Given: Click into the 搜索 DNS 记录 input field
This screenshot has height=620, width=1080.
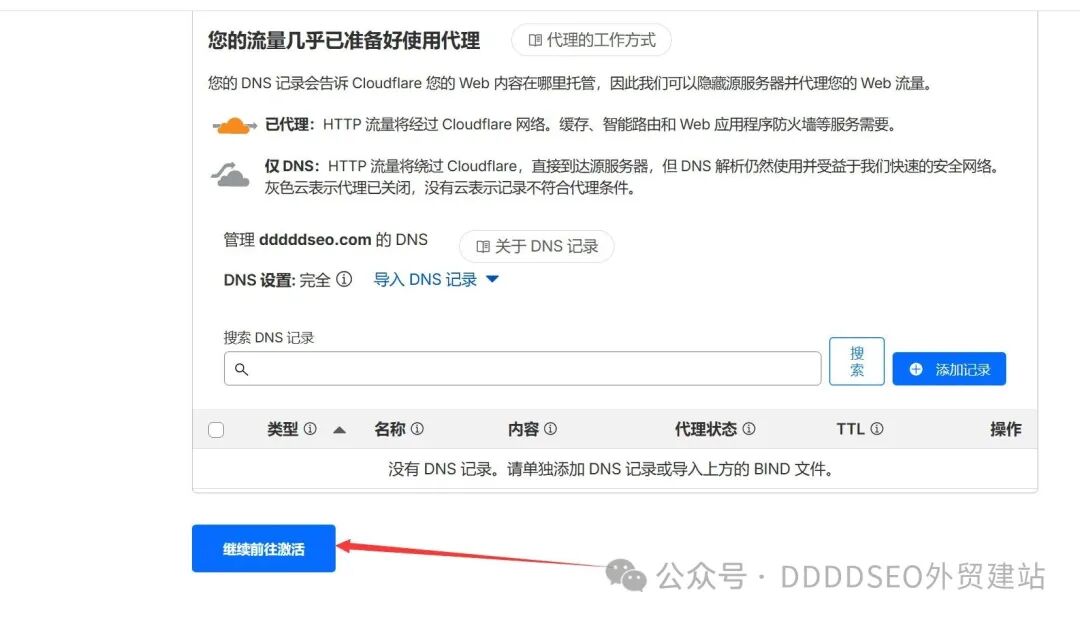Looking at the screenshot, I should [522, 369].
